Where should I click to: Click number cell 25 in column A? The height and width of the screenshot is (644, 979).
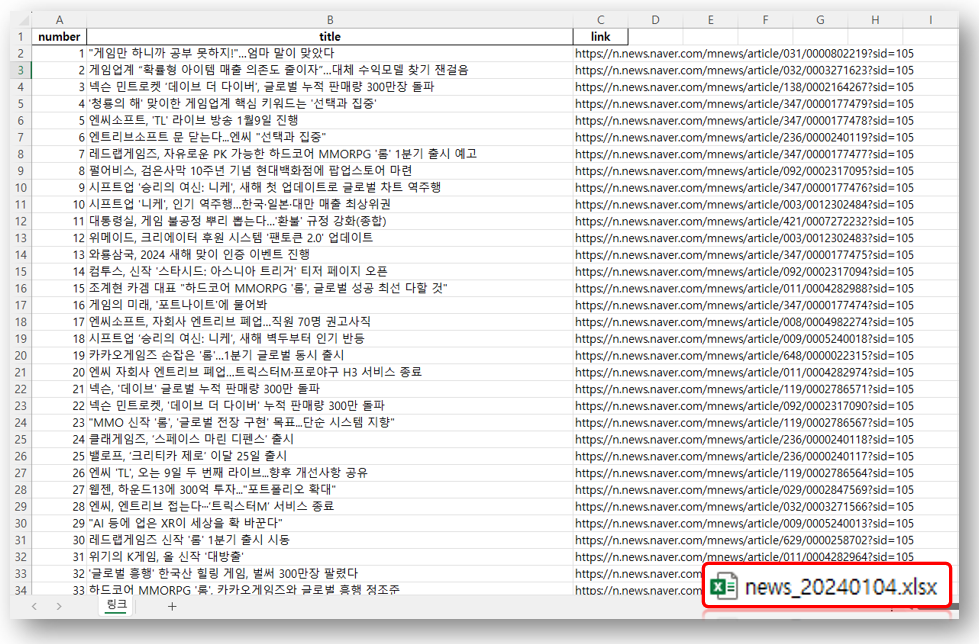(x=59, y=456)
